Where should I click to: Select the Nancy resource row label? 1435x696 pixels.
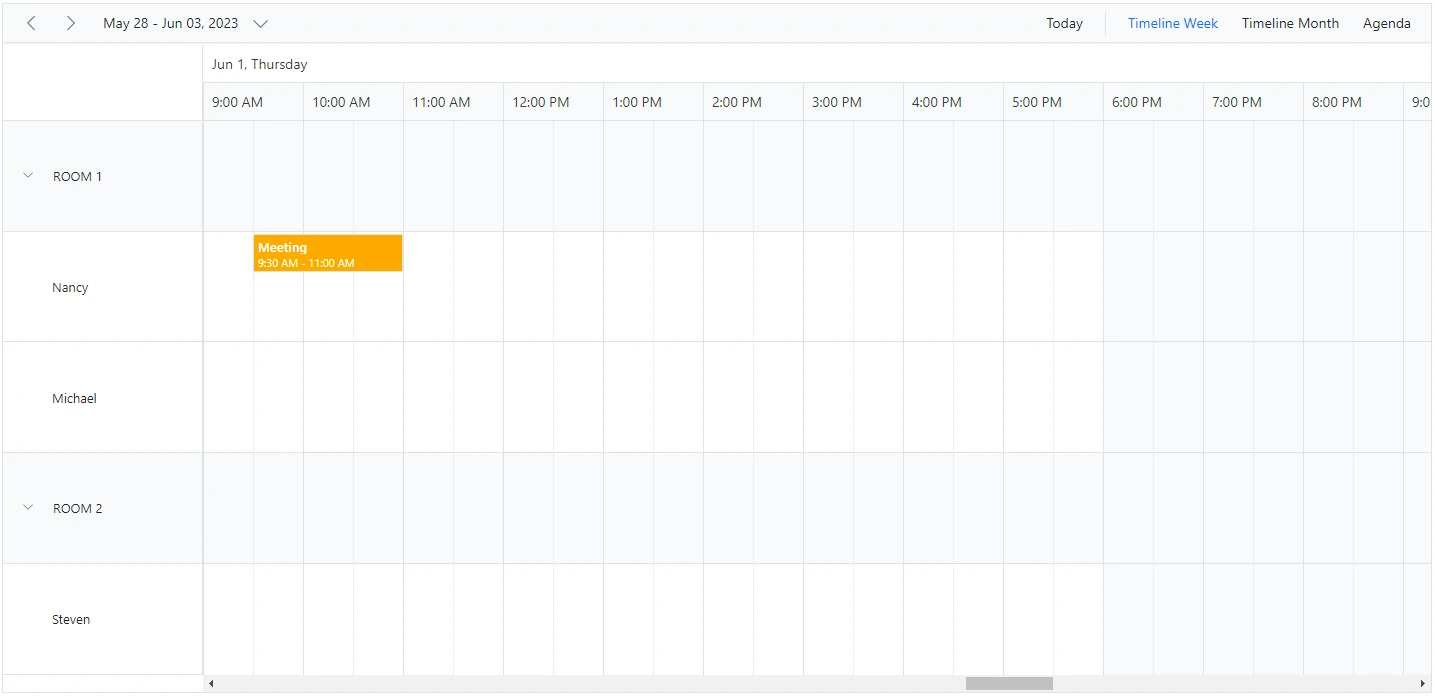coord(70,287)
